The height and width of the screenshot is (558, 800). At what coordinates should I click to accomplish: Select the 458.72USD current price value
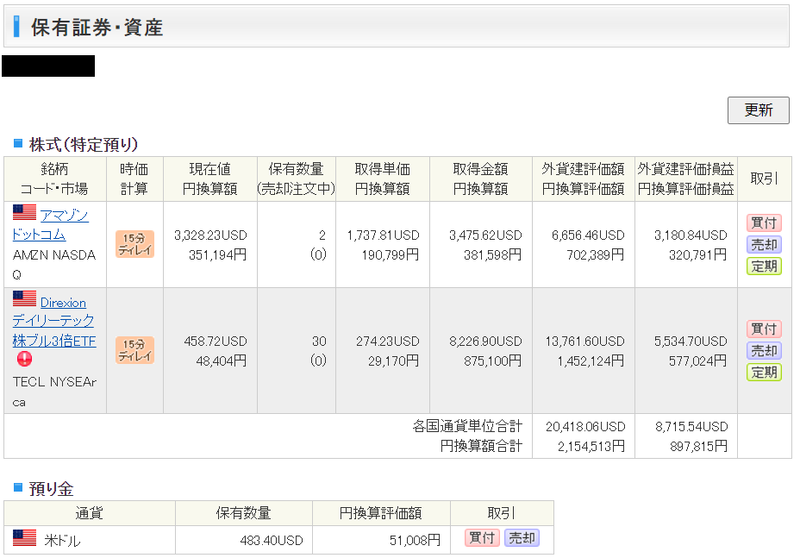point(215,341)
